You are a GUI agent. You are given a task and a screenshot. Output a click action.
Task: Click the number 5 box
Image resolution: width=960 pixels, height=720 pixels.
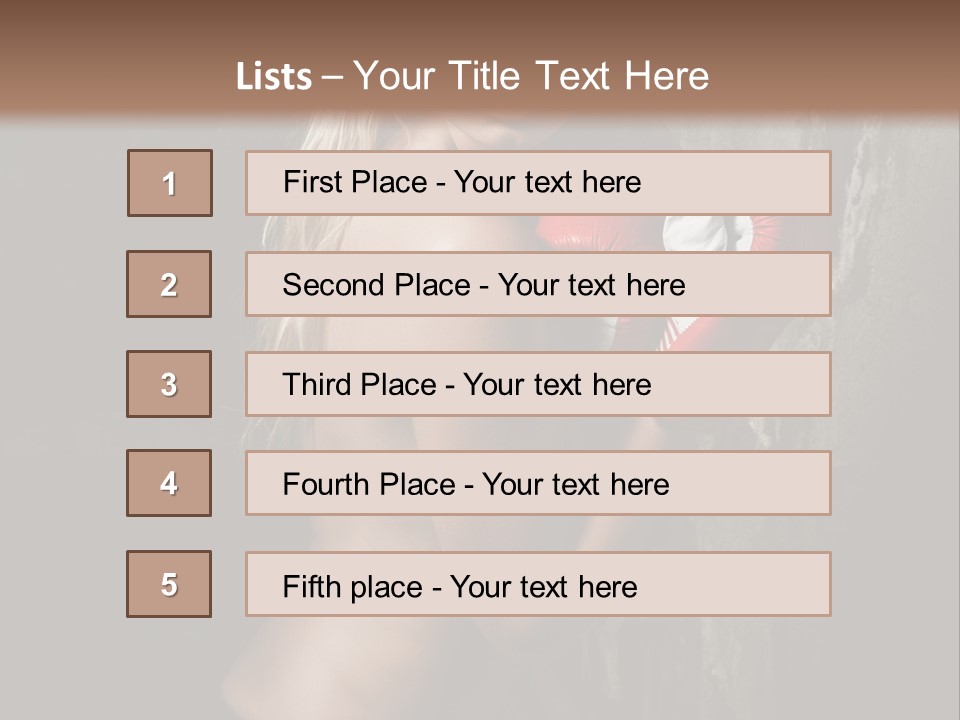169,584
